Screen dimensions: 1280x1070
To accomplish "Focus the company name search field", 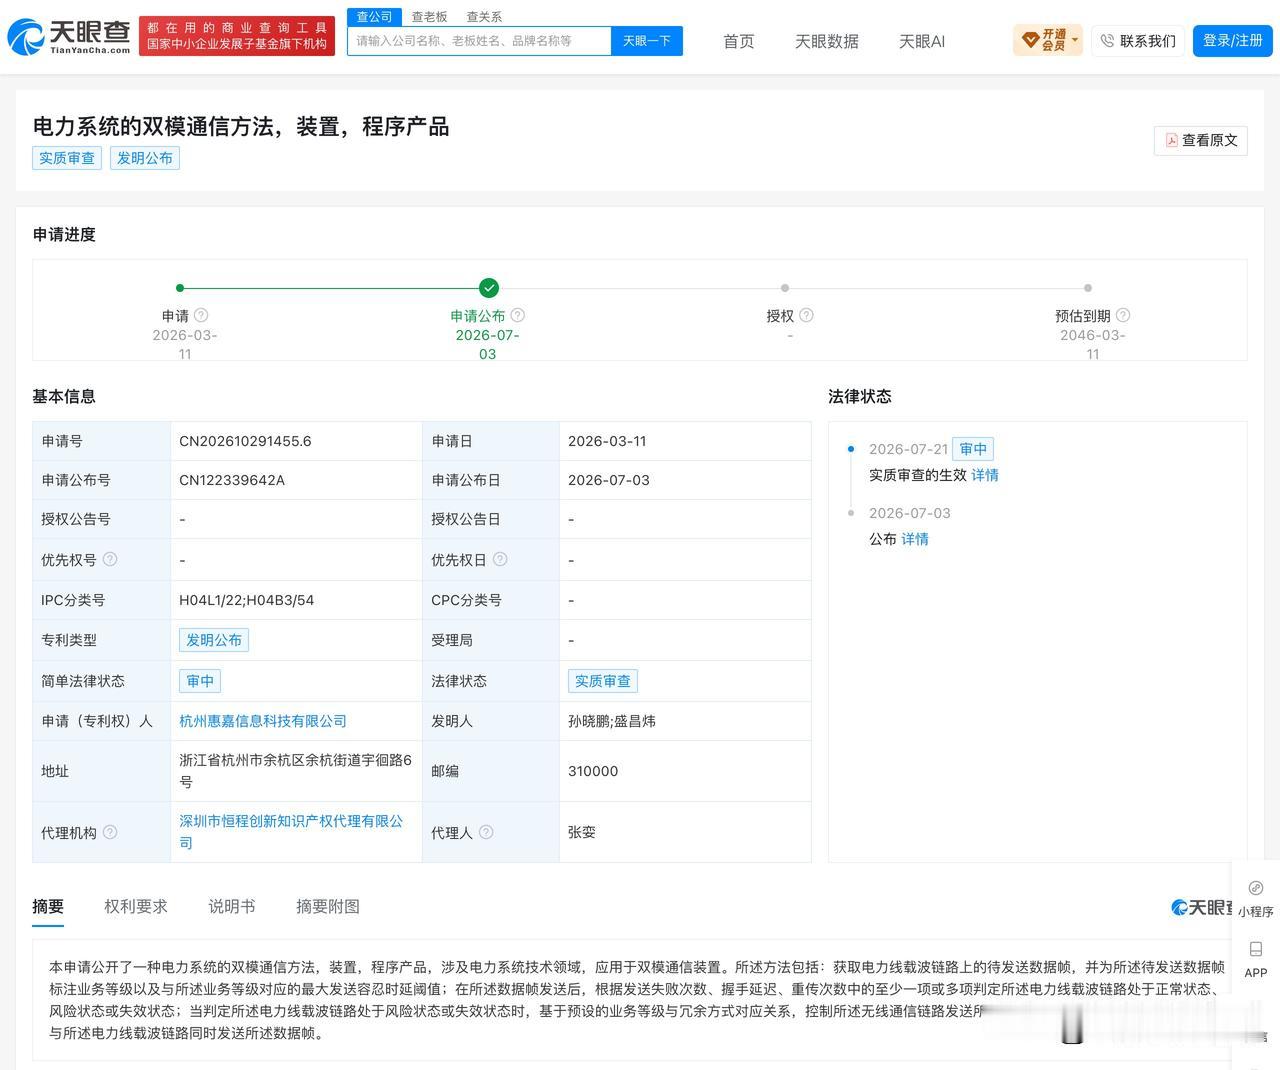I will (x=479, y=41).
